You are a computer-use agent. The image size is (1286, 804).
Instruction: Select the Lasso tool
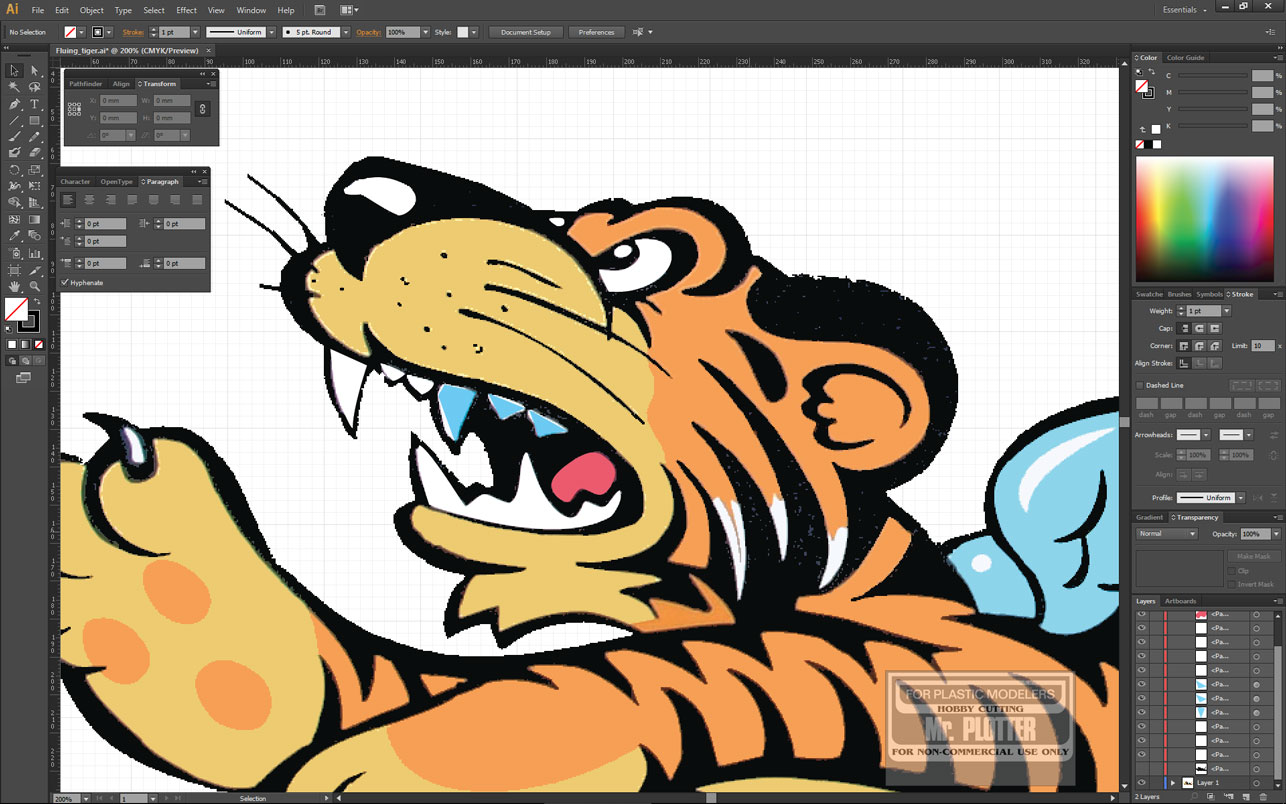coord(34,87)
